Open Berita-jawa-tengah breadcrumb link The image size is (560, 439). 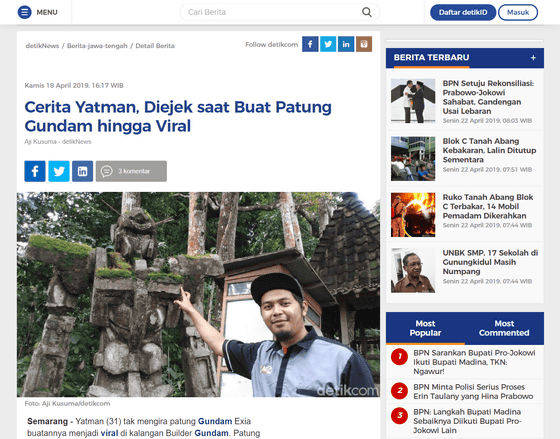[97, 46]
